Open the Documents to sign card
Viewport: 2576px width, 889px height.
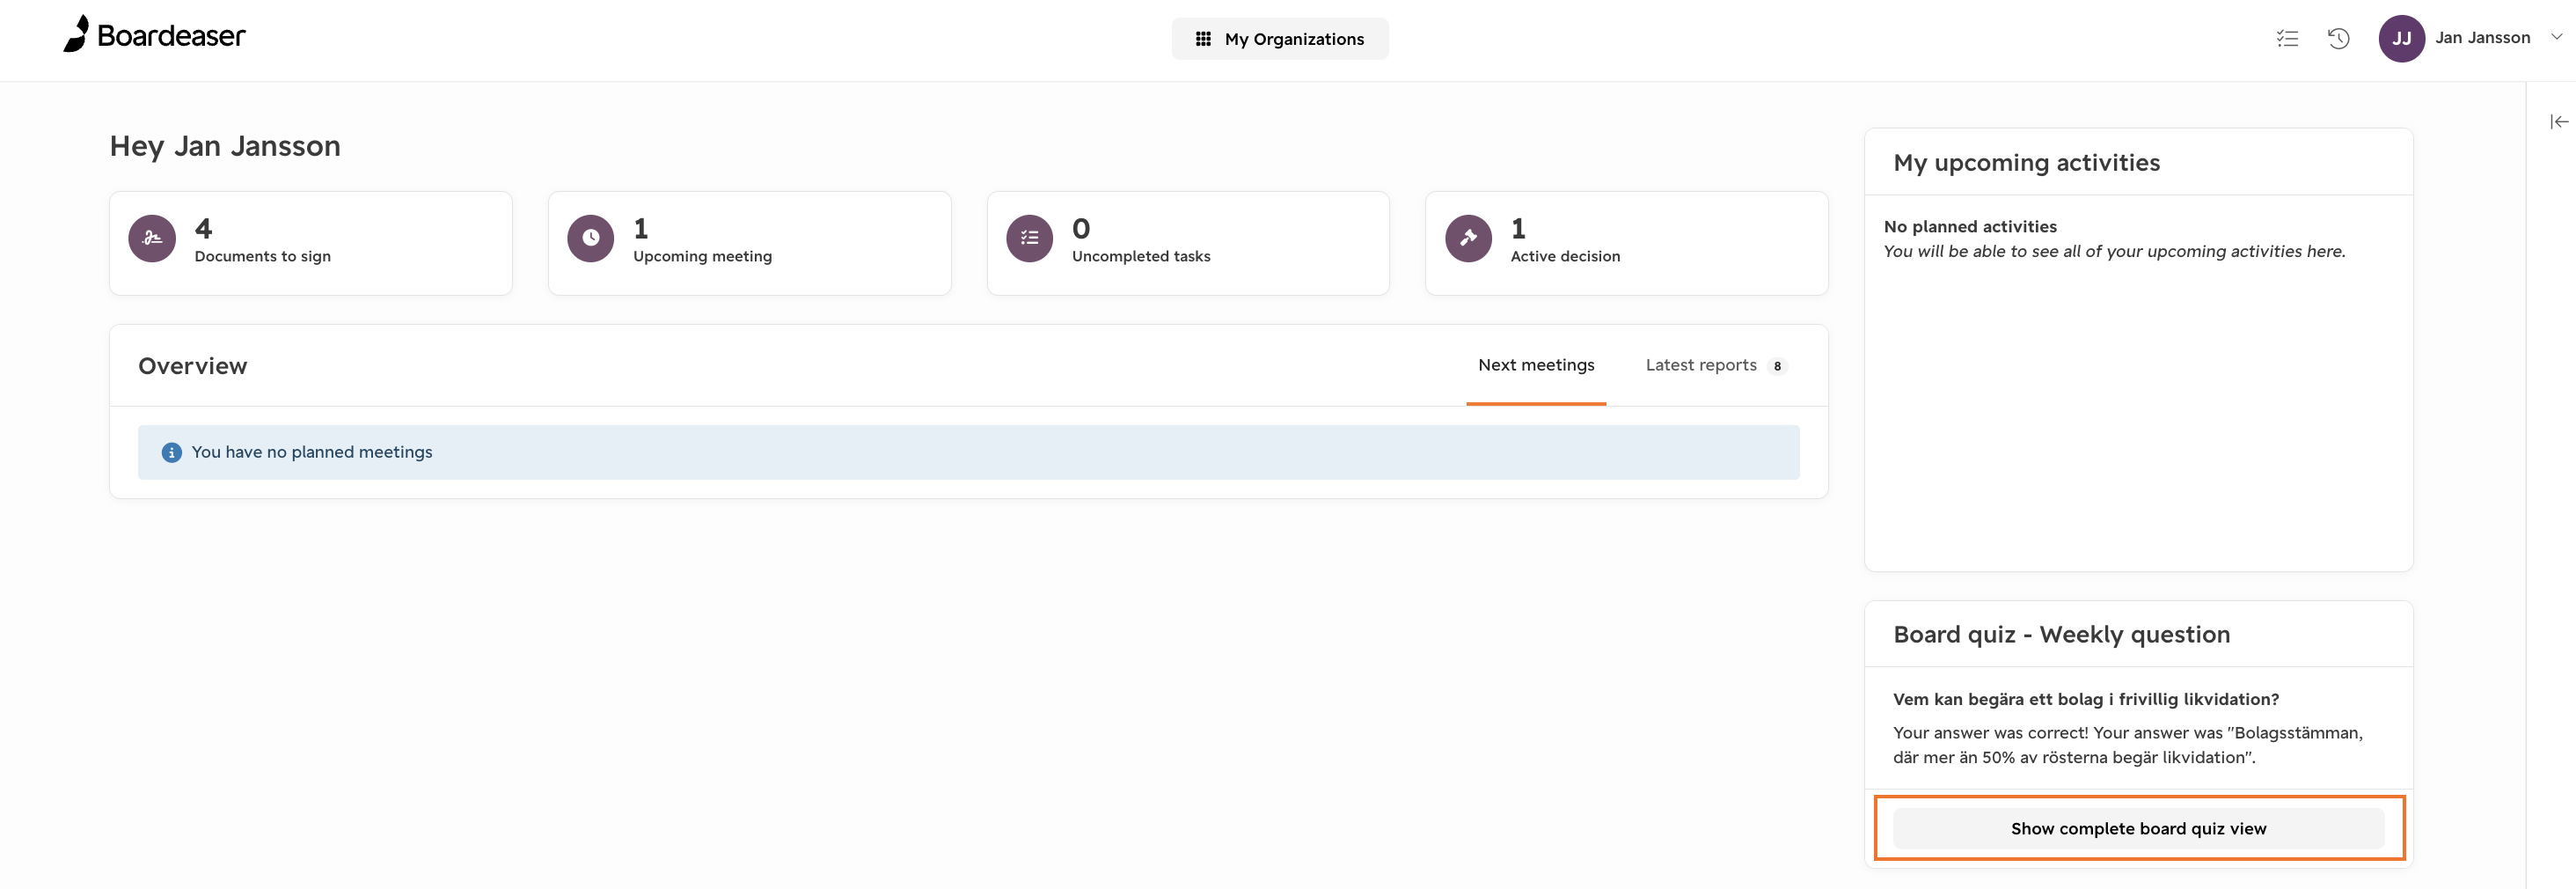[x=311, y=243]
